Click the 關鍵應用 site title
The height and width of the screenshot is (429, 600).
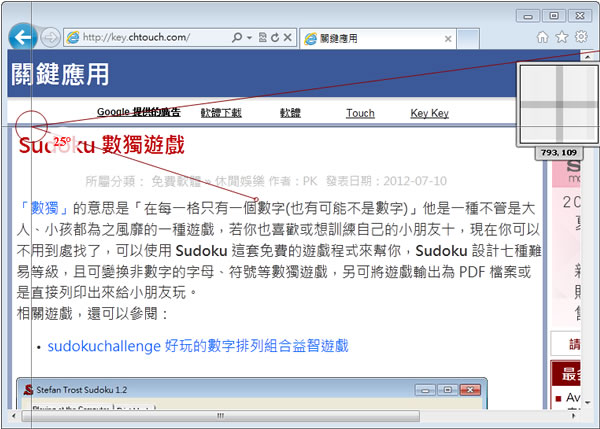point(60,74)
